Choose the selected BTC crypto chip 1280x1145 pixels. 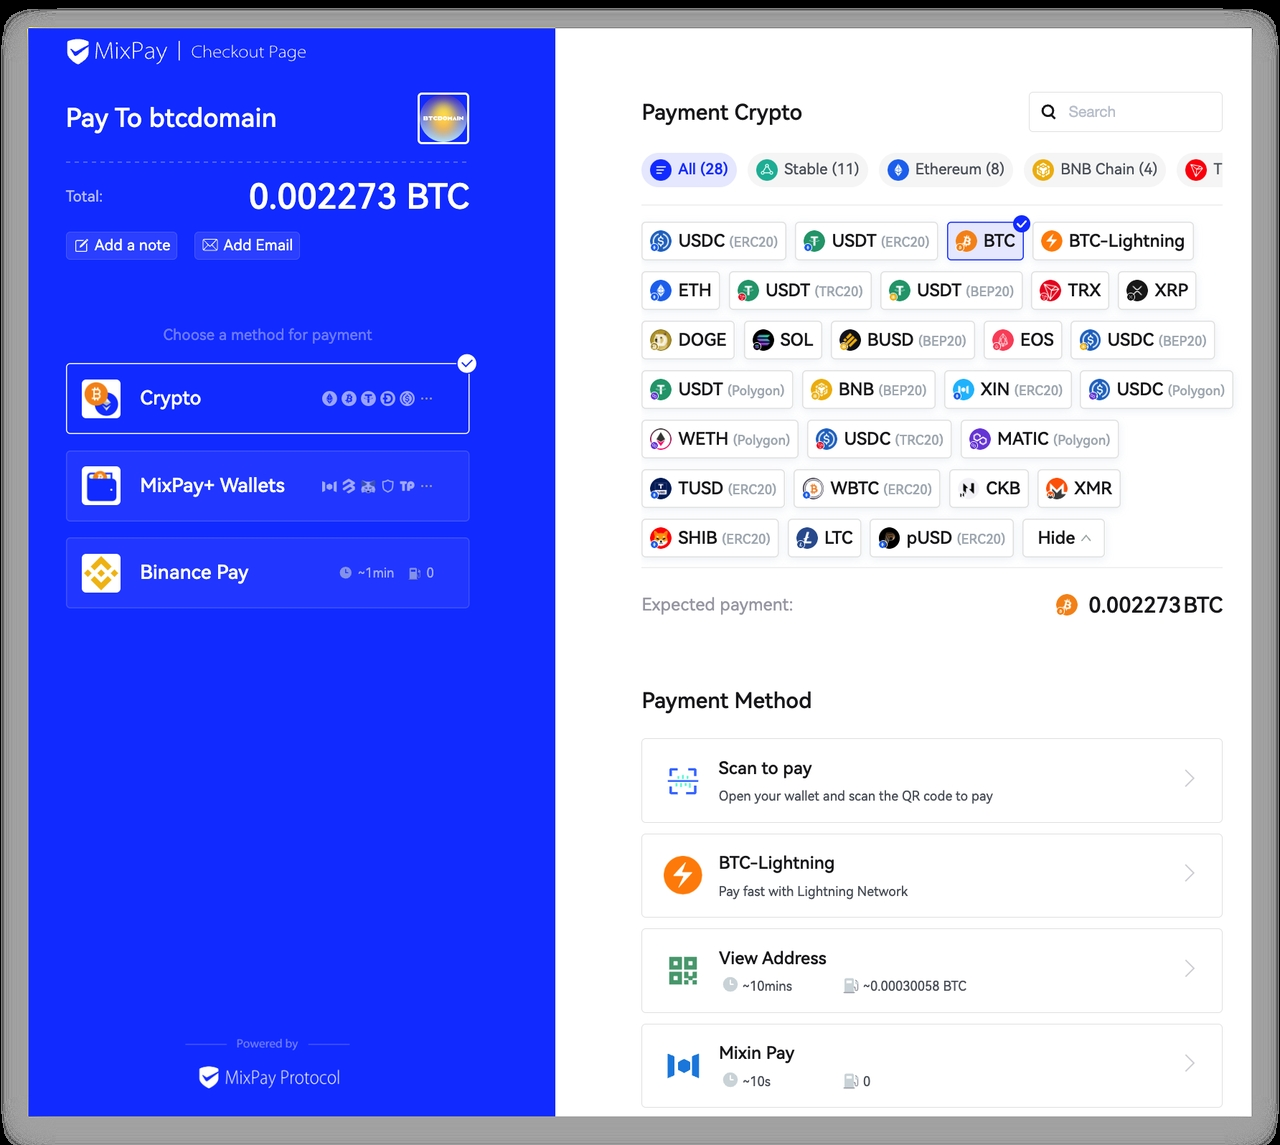click(x=986, y=241)
